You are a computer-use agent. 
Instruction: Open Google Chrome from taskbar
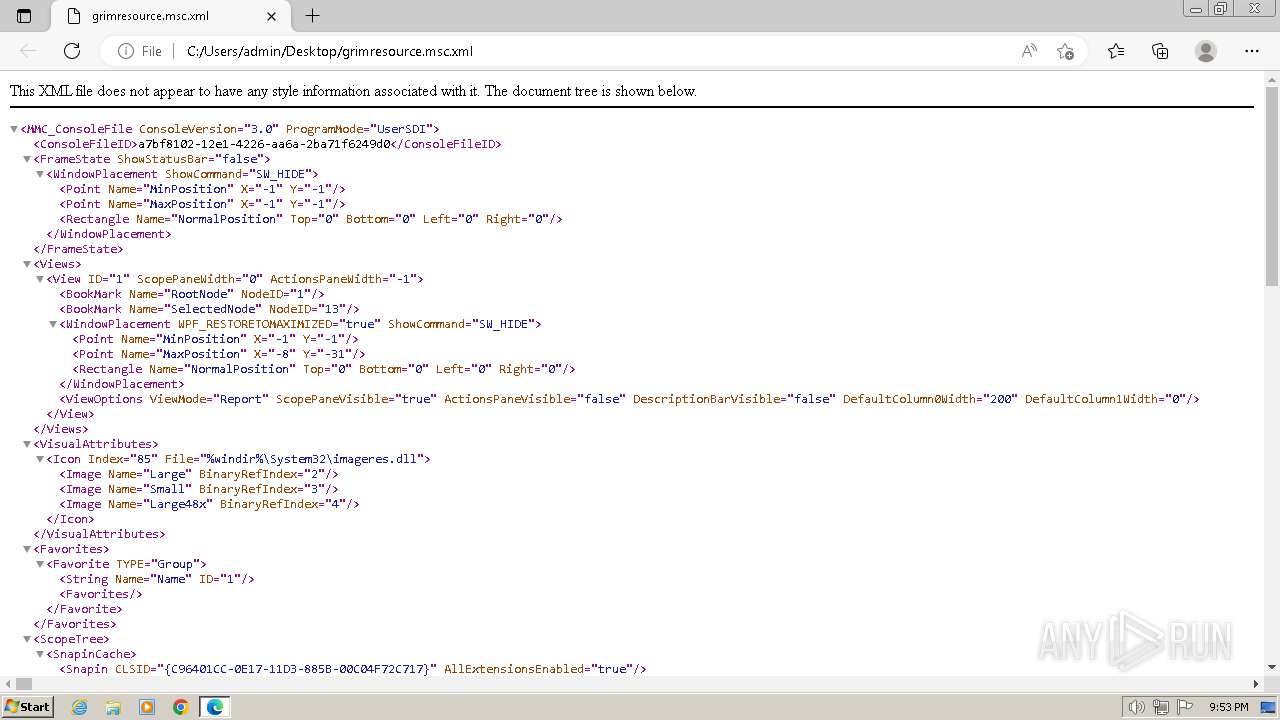181,707
